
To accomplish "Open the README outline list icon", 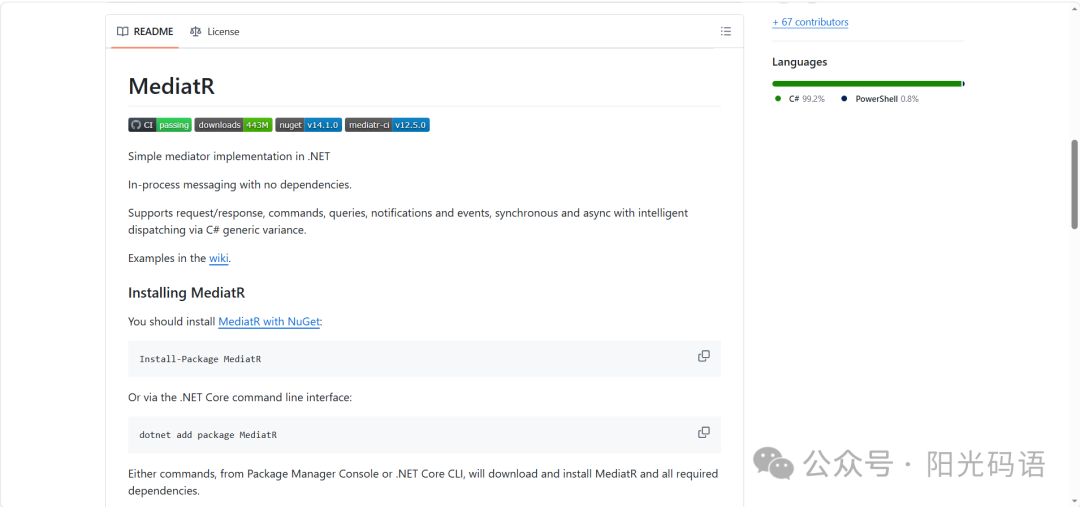I will pos(725,31).
